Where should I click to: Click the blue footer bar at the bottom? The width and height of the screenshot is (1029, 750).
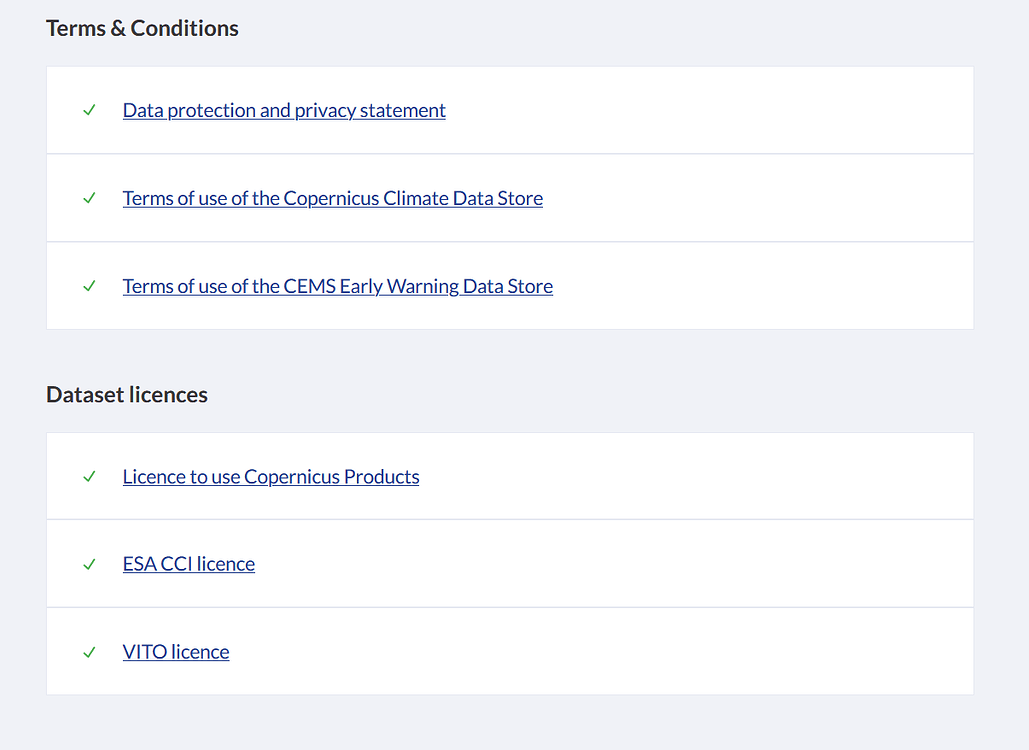pyautogui.click(x=514, y=744)
